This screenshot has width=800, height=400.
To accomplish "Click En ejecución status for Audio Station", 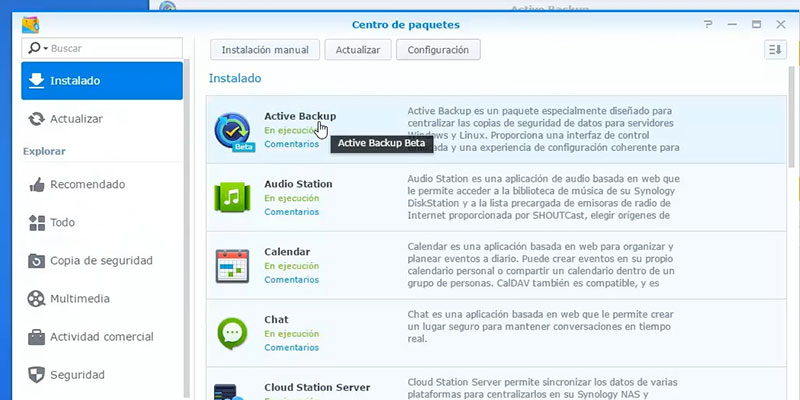I will pyautogui.click(x=291, y=198).
